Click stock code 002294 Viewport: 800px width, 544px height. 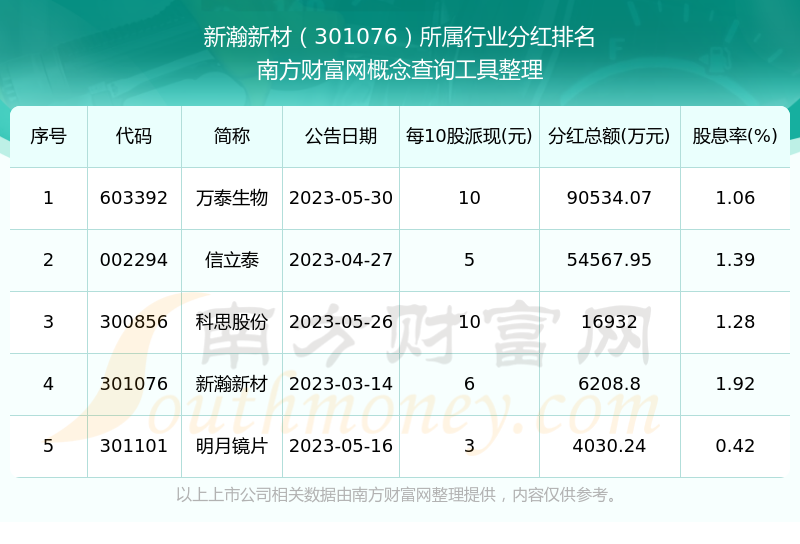pos(134,260)
